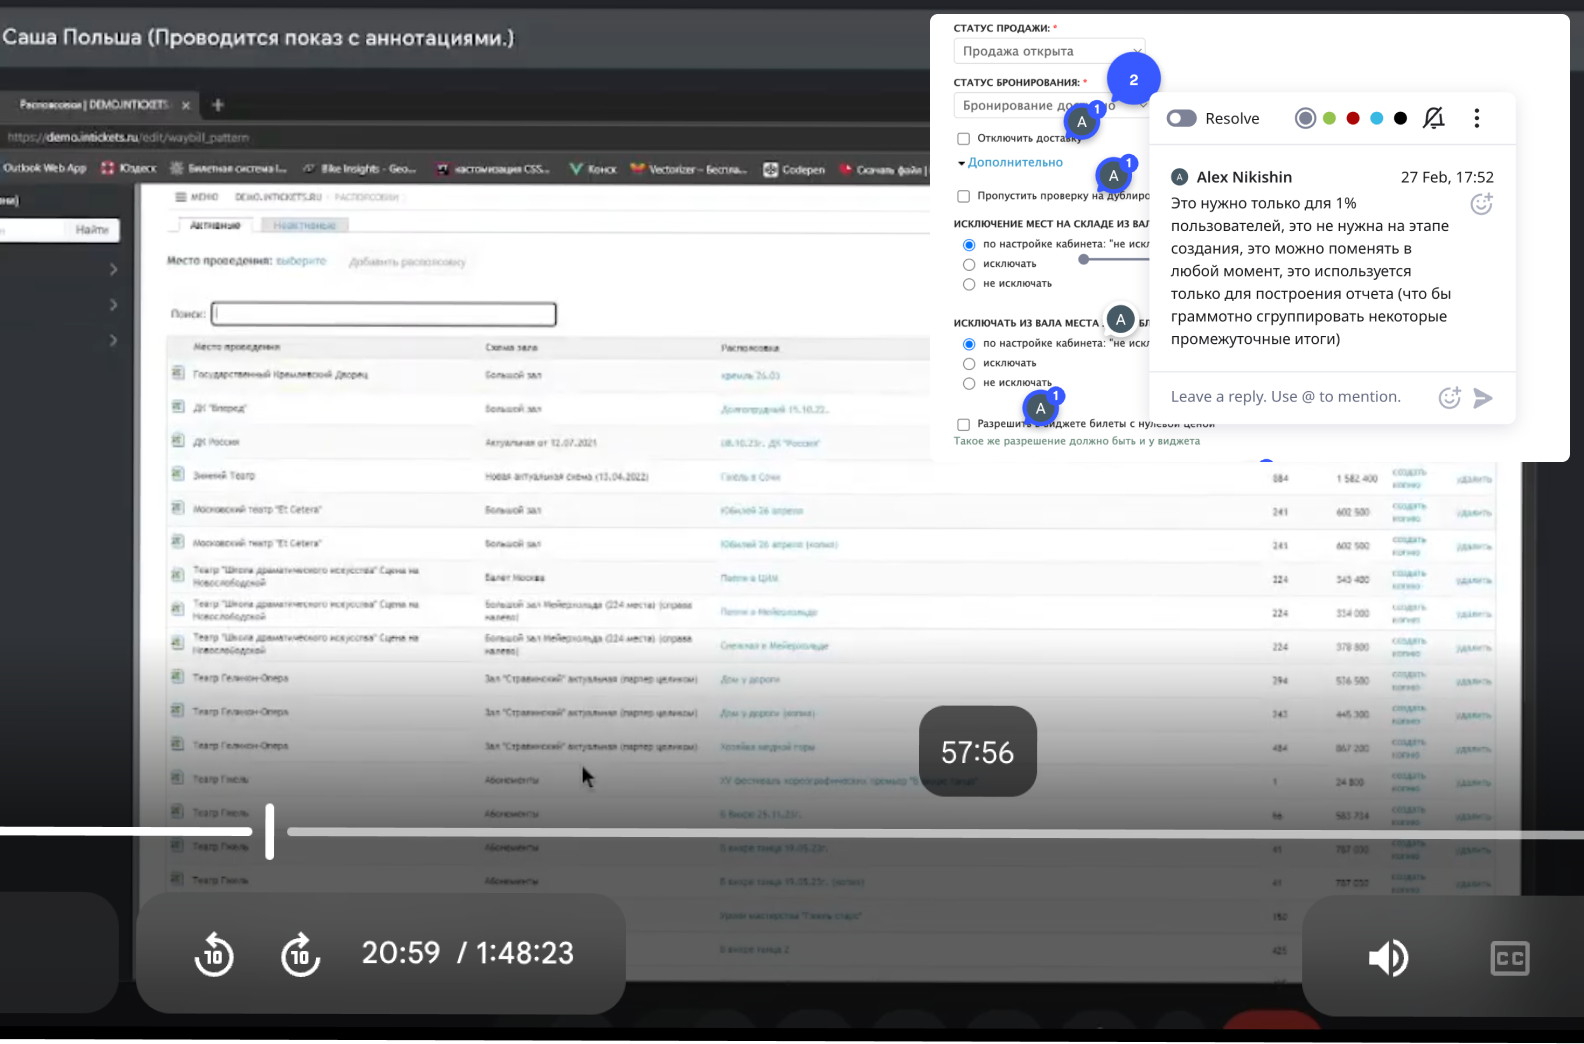This screenshot has height=1044, width=1584.
Task: Open the three-dot comment options menu
Action: coord(1476,118)
